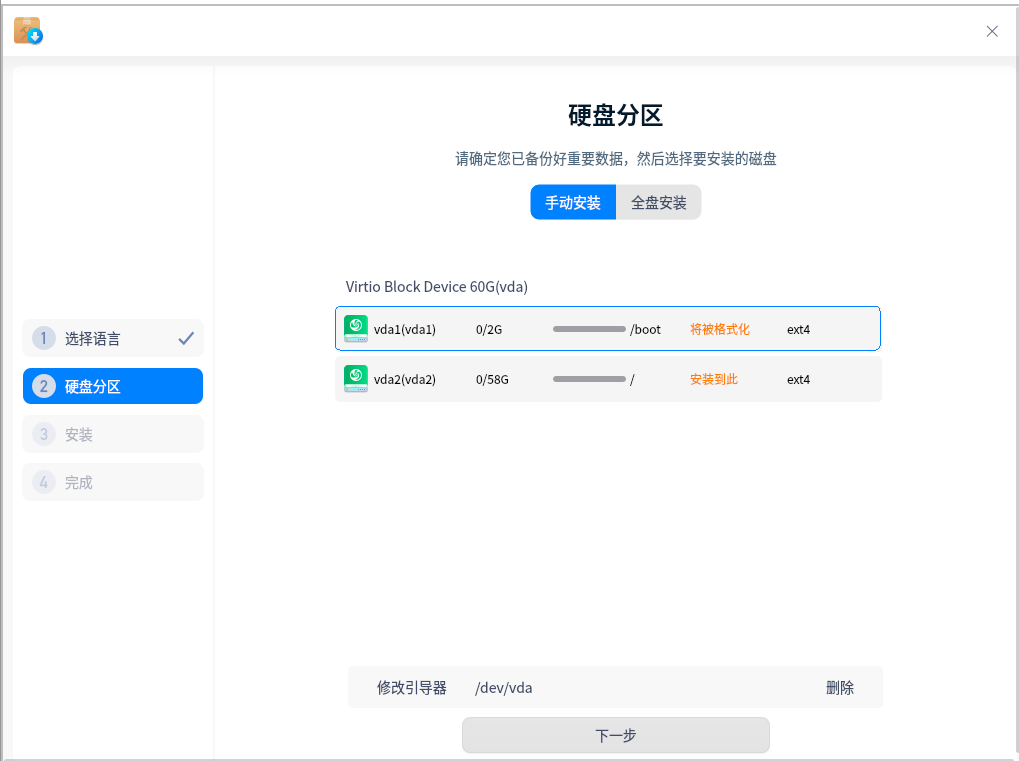The width and height of the screenshot is (1019, 761).
Task: Click the checkmark next to 选择语言
Action: [x=186, y=339]
